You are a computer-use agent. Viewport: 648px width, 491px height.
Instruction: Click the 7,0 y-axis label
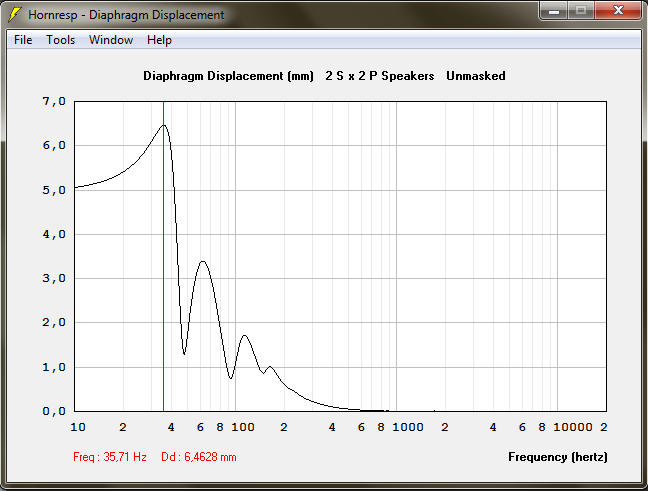[54, 101]
